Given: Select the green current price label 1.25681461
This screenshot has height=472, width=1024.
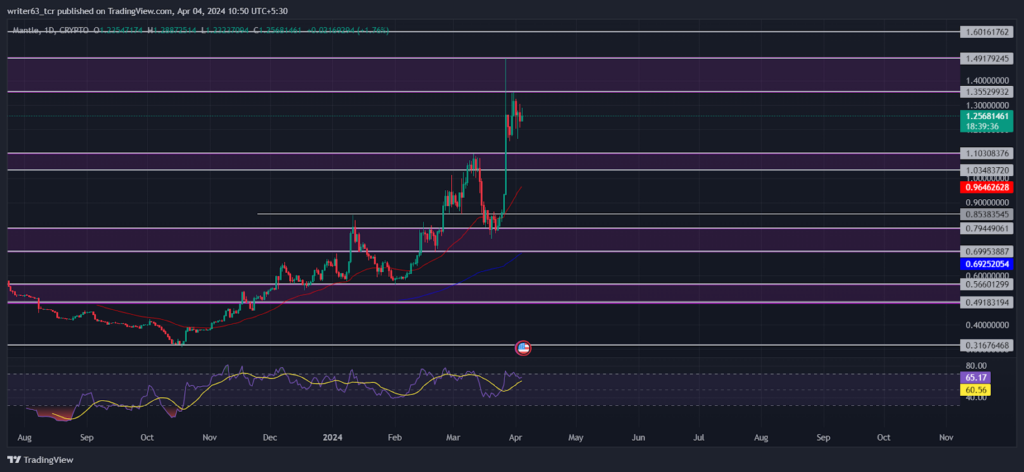Looking at the screenshot, I should coord(985,116).
